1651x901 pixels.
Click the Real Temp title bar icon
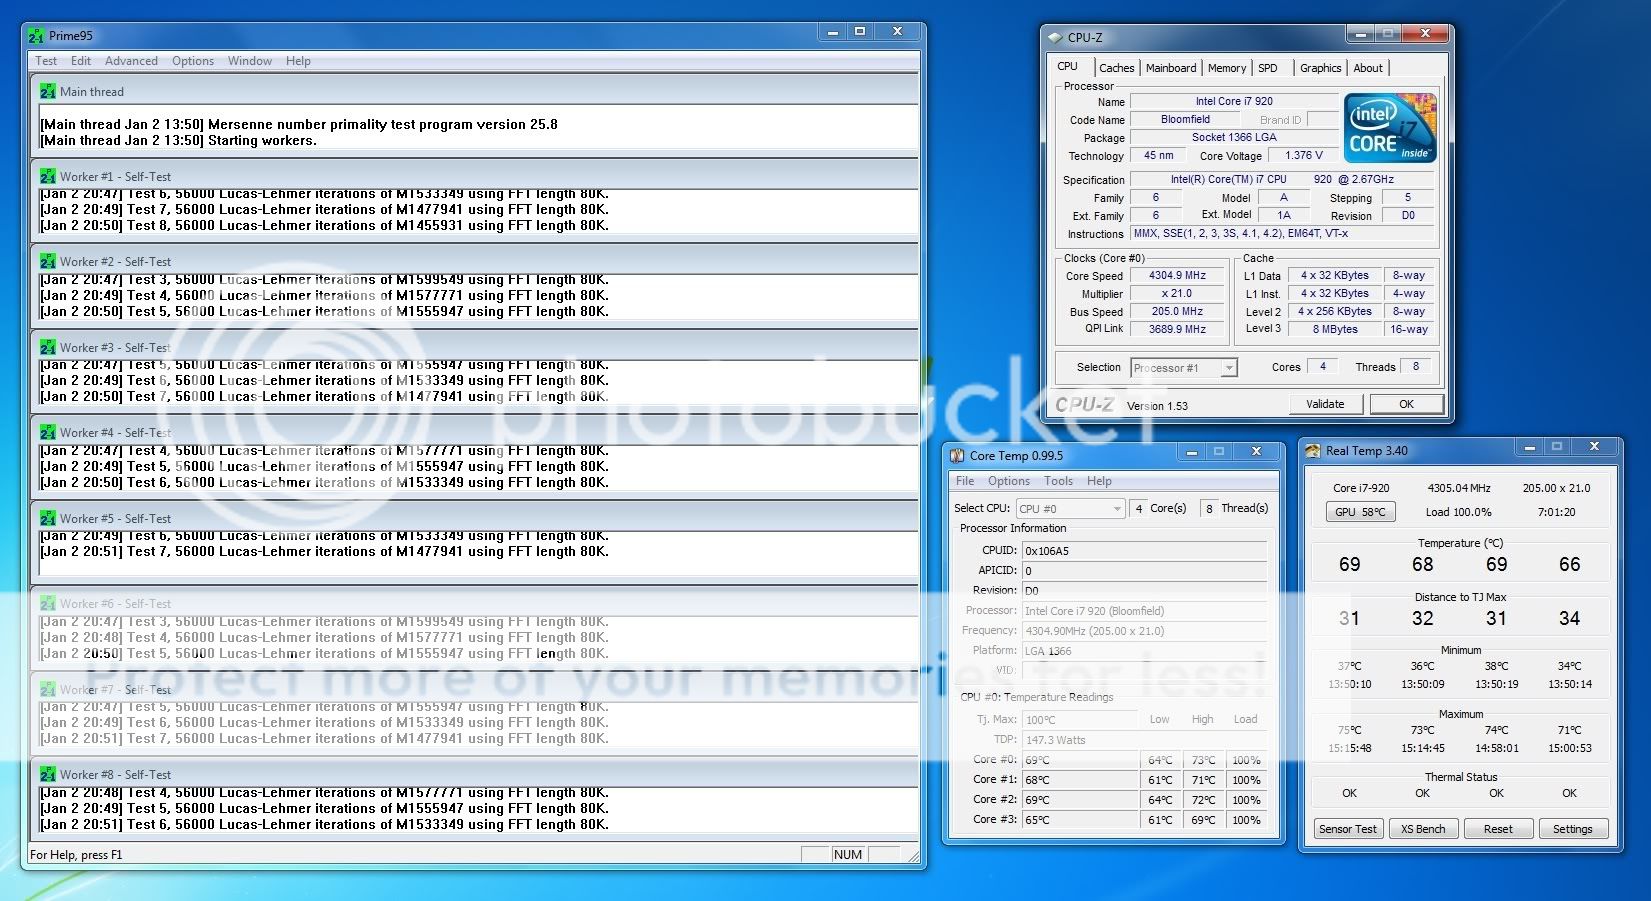pyautogui.click(x=1313, y=451)
